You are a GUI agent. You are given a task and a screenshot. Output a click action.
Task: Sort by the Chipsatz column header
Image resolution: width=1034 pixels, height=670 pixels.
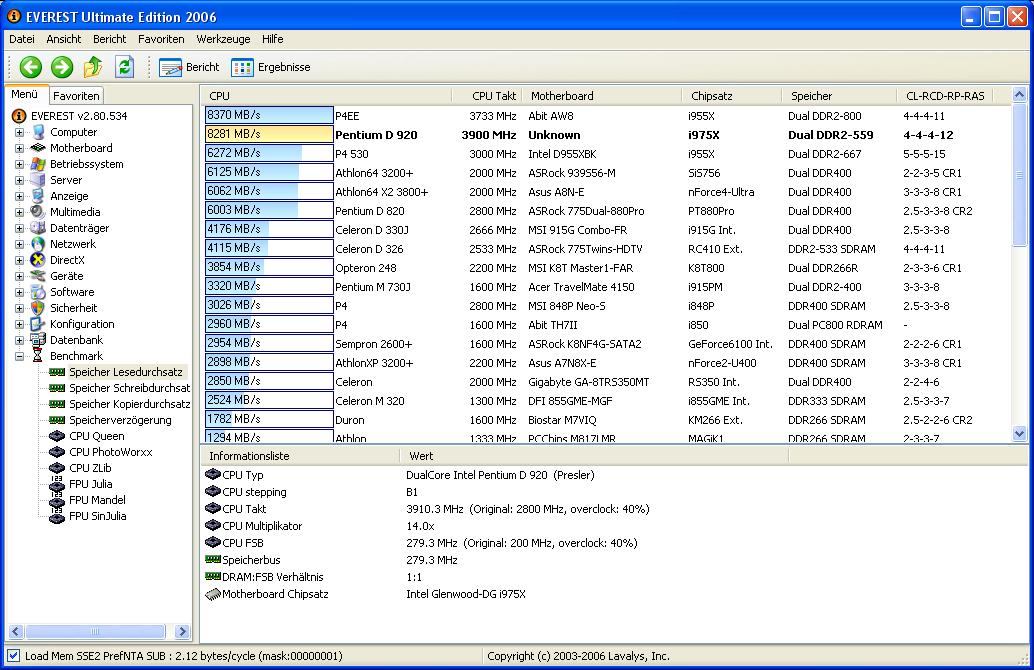click(731, 96)
